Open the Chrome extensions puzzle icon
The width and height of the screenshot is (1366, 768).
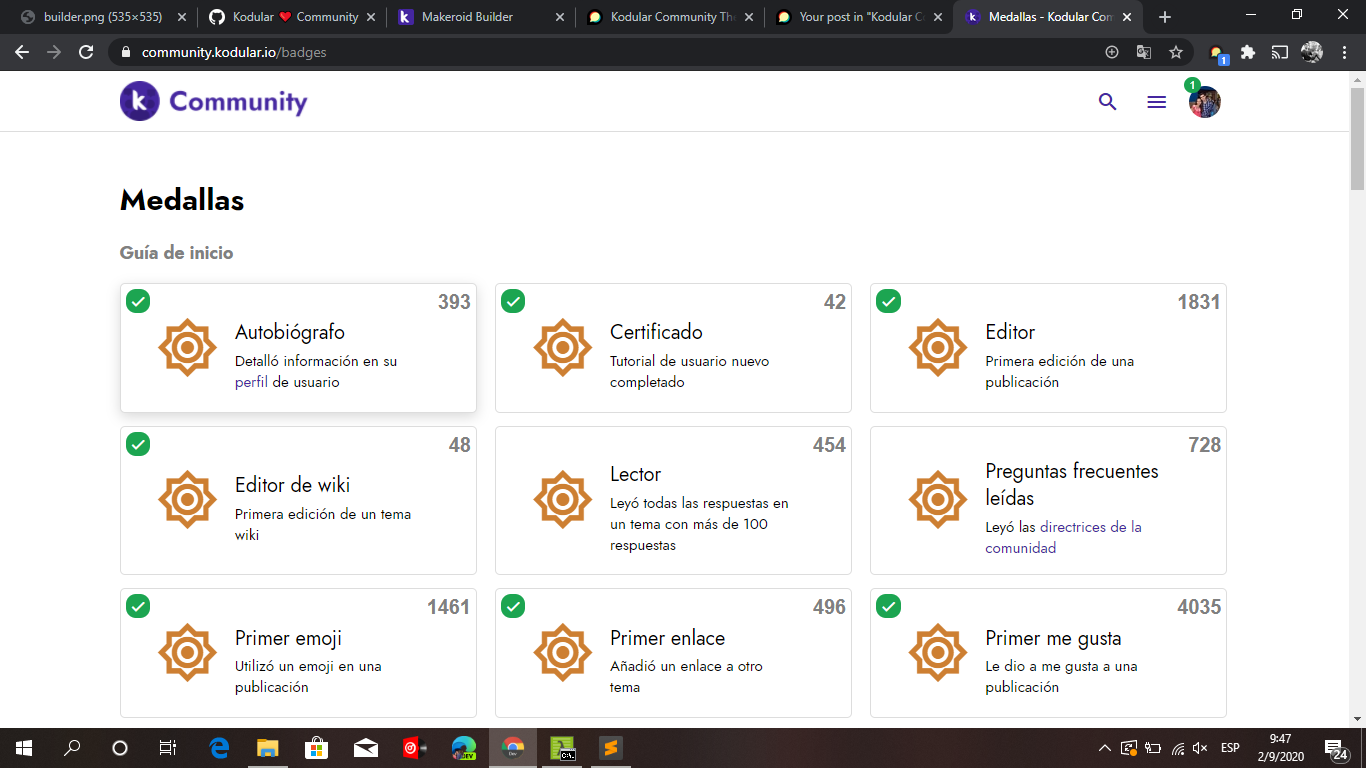(1248, 52)
